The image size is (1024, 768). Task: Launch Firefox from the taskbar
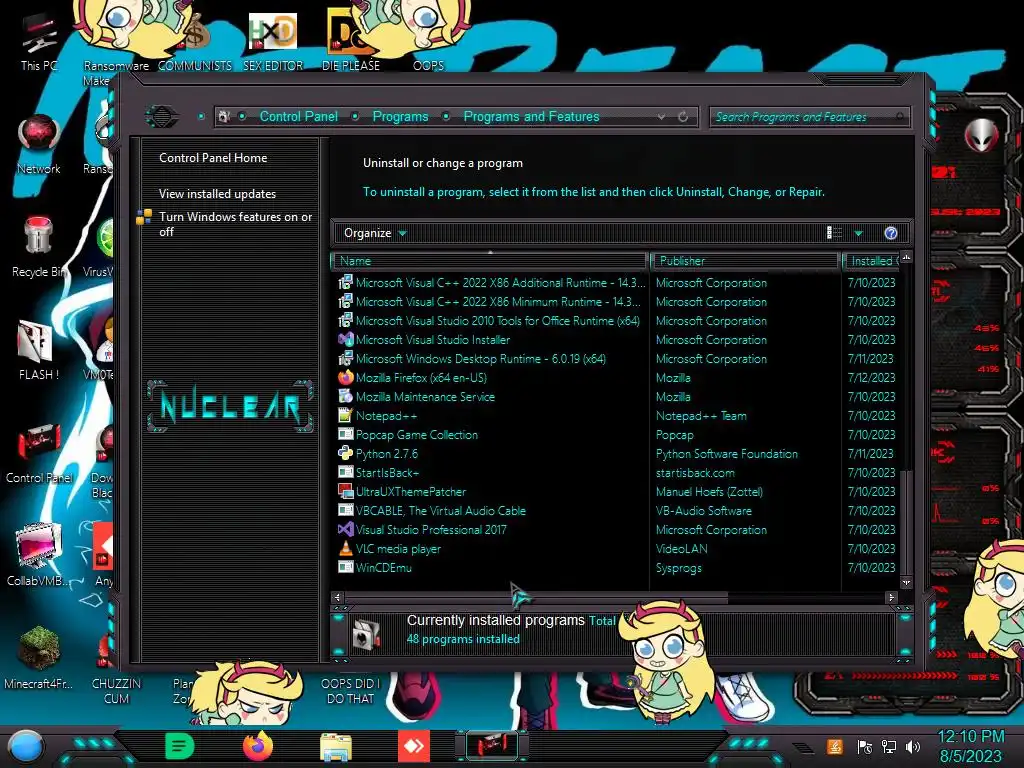(x=258, y=746)
